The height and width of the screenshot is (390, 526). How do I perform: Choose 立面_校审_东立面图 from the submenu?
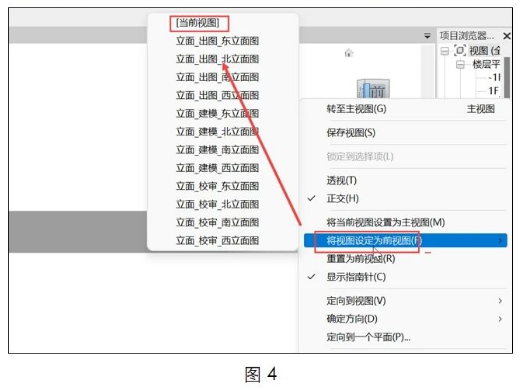217,186
